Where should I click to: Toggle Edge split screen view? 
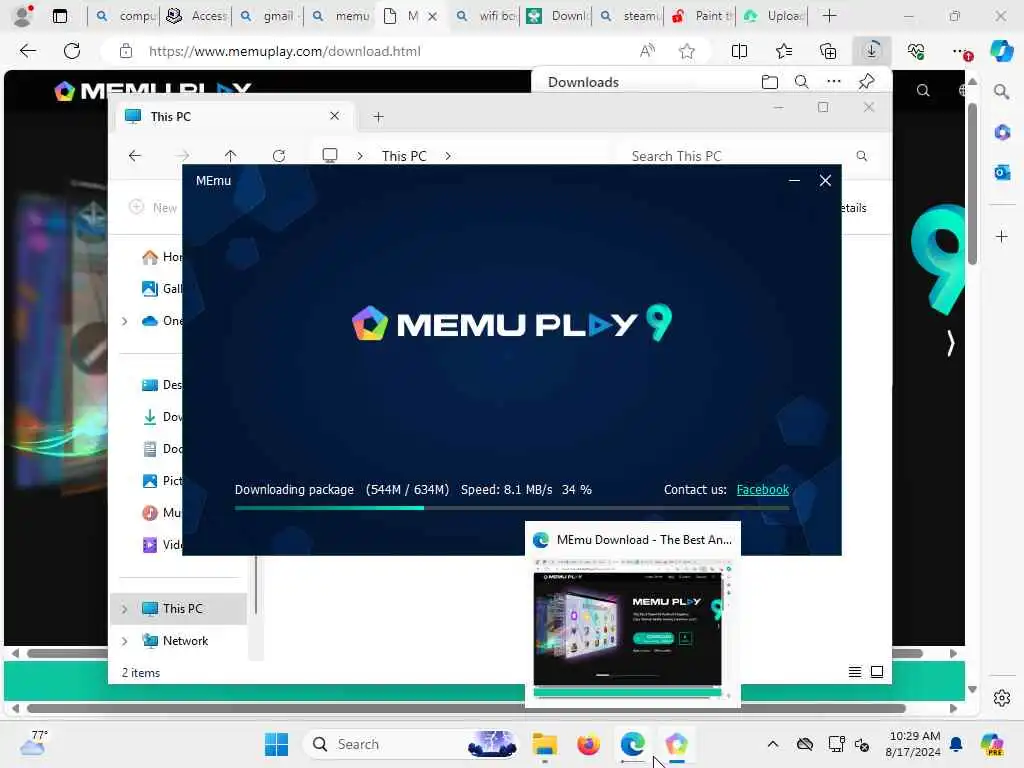[x=739, y=51]
